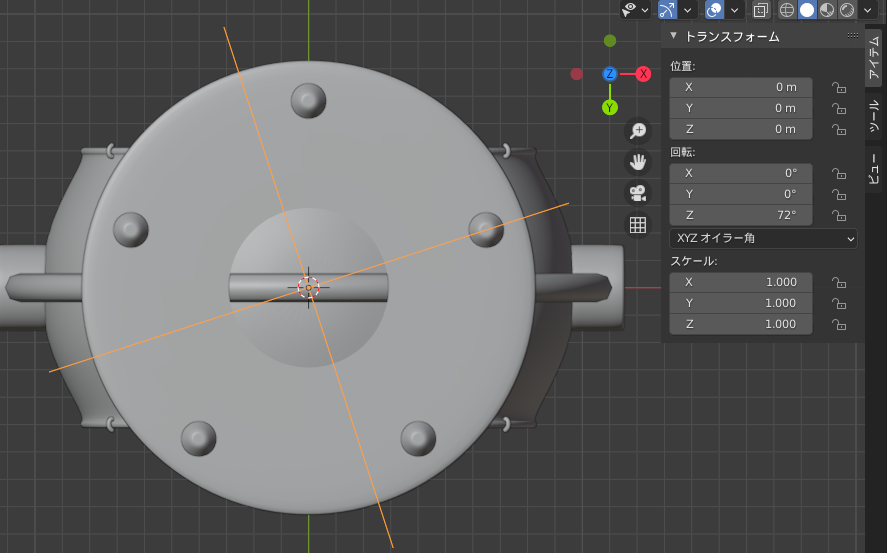Toggle perspective/orthographic grid icon

pos(638,225)
